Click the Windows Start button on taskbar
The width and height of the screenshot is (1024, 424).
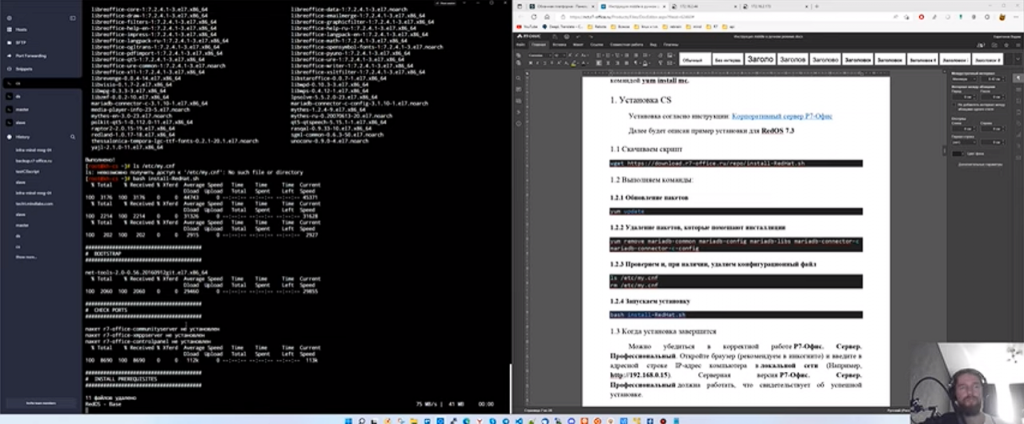(x=349, y=420)
